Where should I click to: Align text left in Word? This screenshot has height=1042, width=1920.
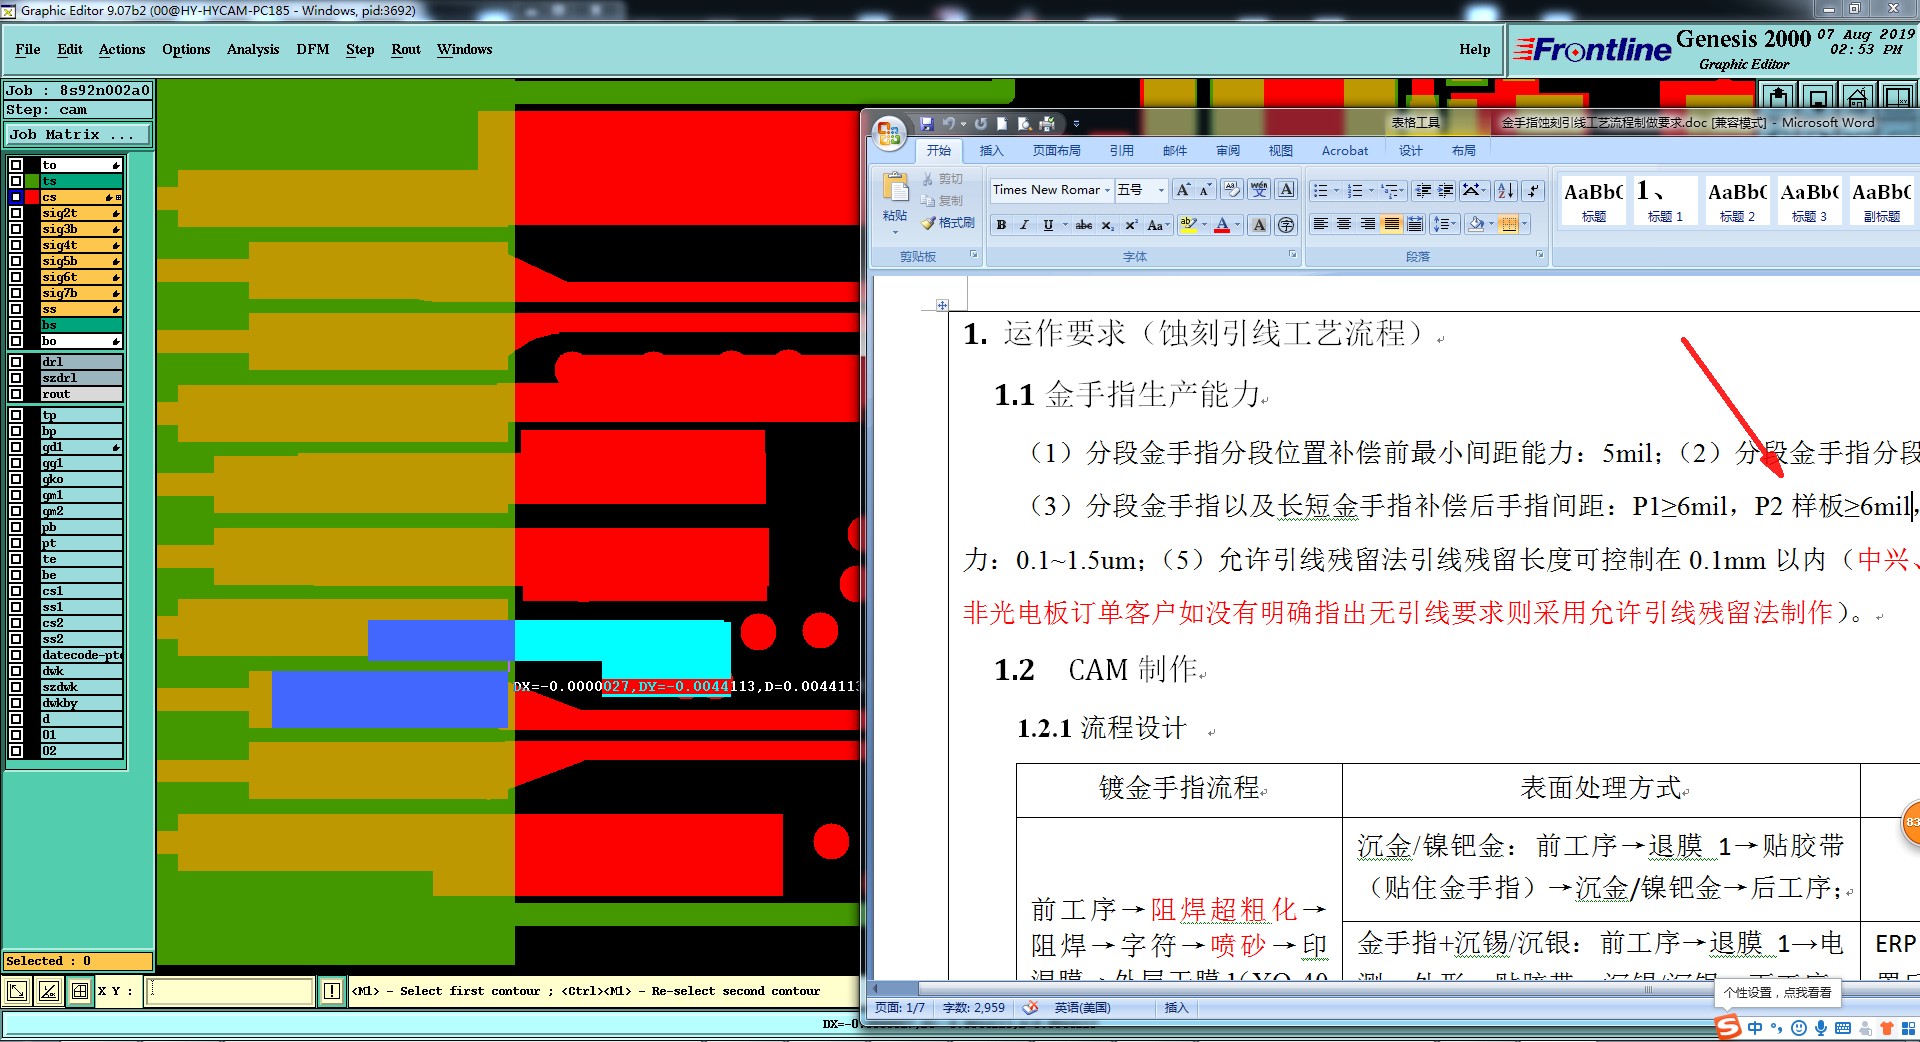1320,224
